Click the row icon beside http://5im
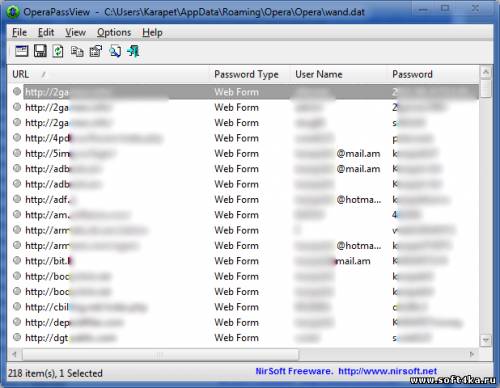 click(x=17, y=153)
